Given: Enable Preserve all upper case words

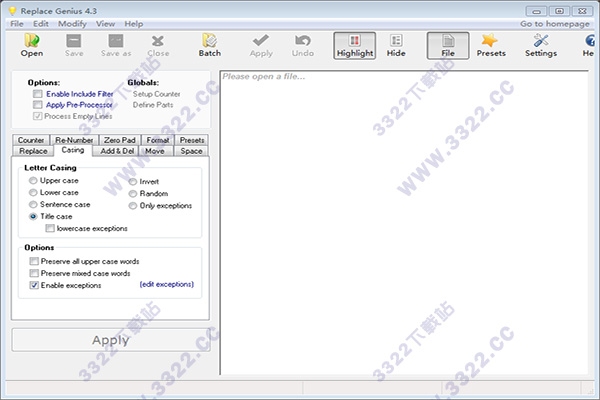Looking at the screenshot, I should click(x=34, y=261).
